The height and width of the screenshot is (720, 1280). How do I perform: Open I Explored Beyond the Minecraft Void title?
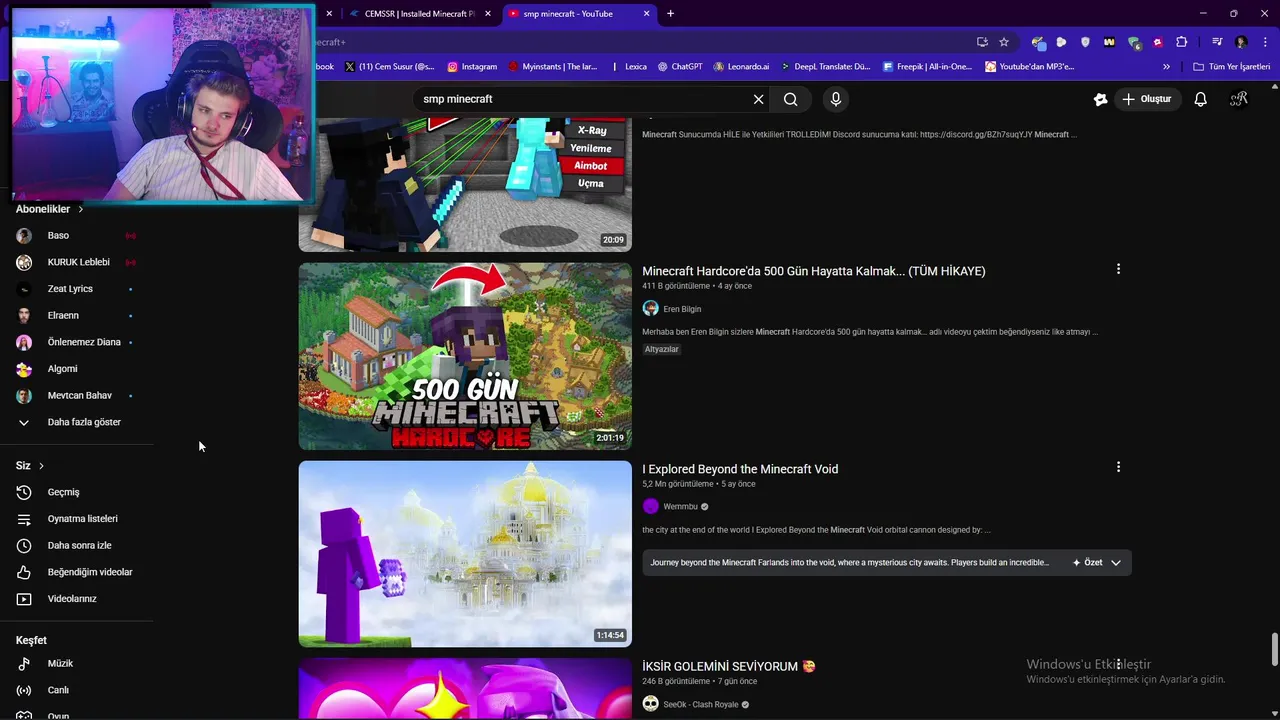pyautogui.click(x=740, y=469)
